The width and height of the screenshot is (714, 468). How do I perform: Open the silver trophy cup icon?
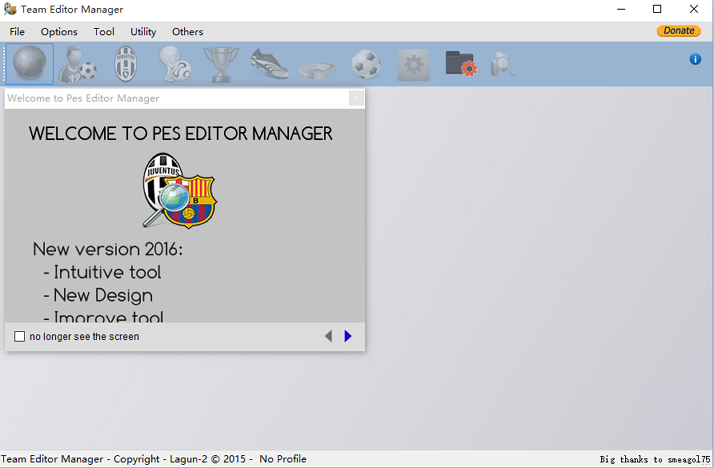[x=221, y=64]
